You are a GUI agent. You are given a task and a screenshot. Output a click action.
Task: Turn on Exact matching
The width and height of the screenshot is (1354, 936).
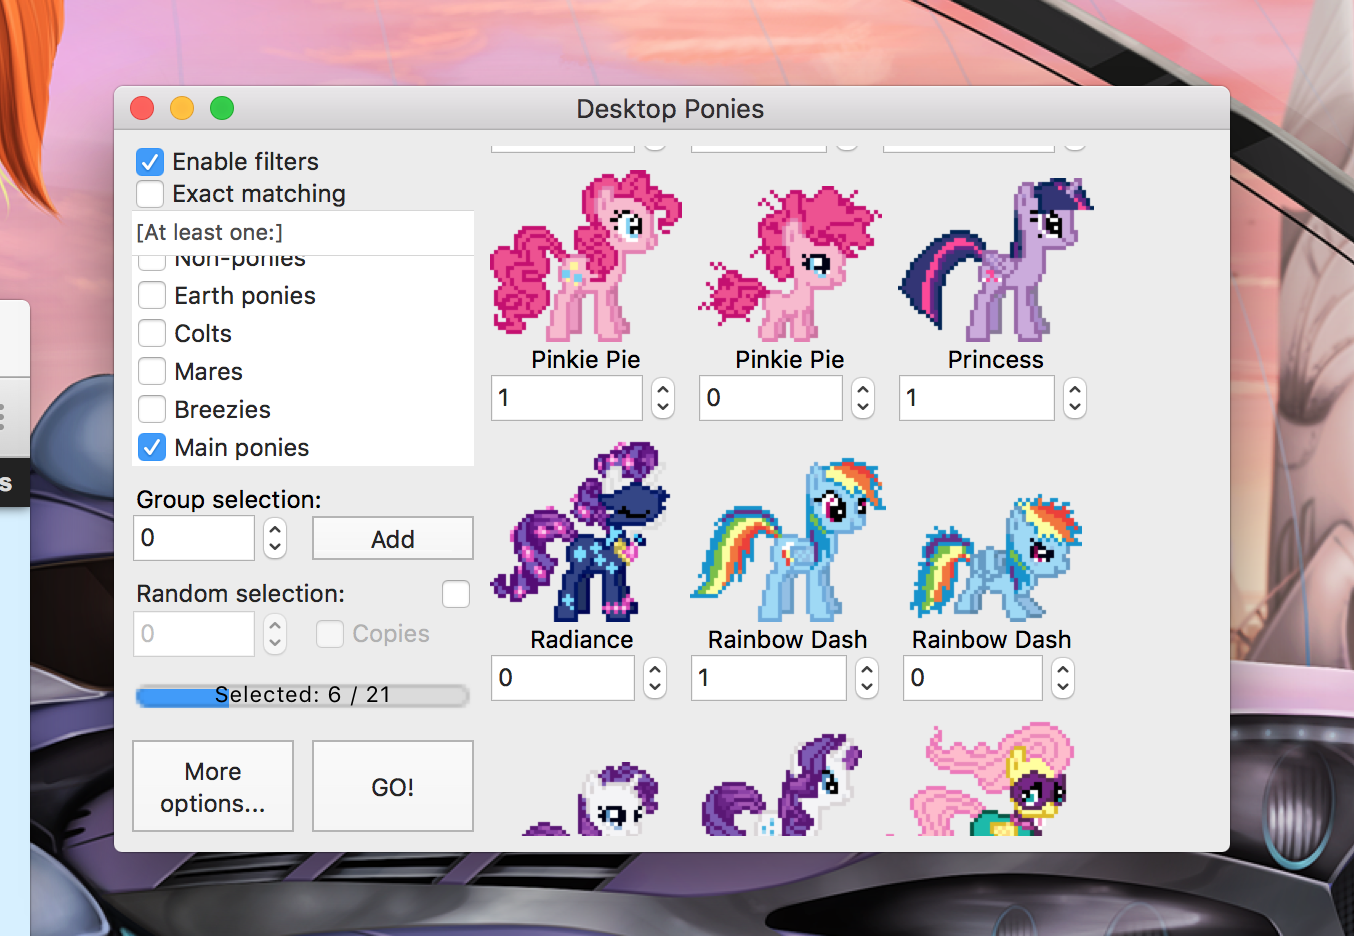[x=150, y=194]
